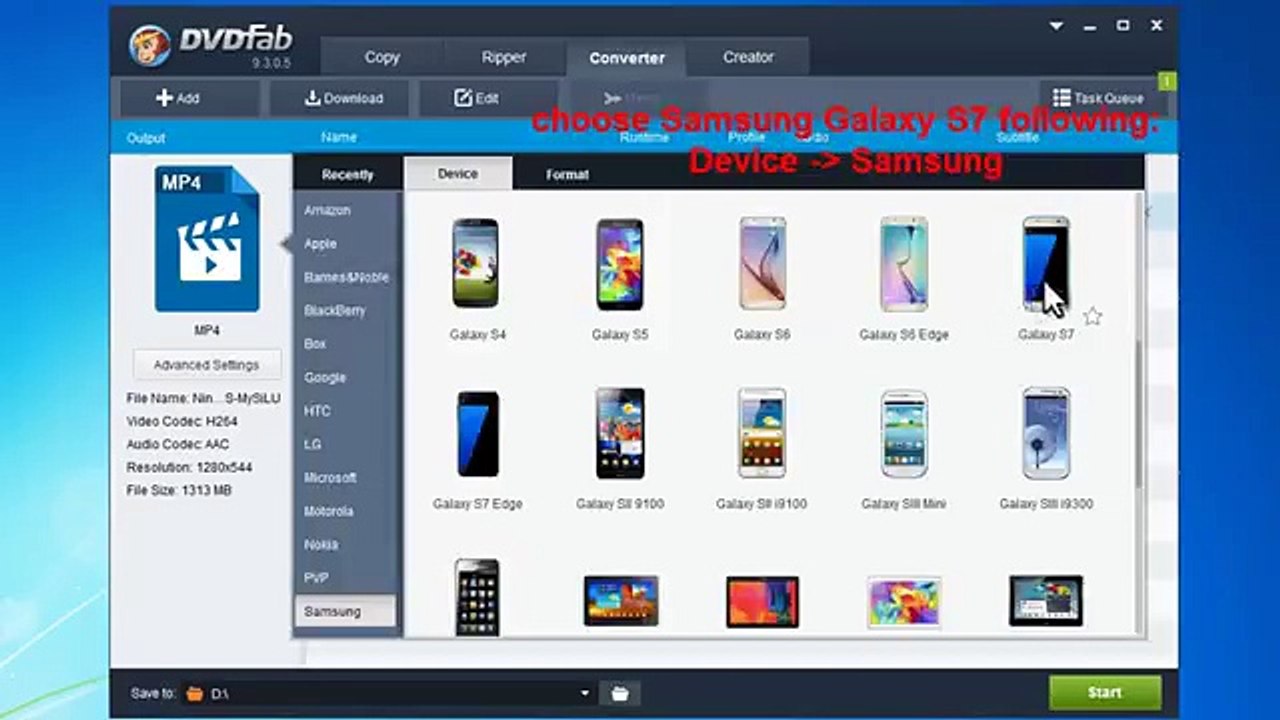Switch to the Converter tab
1280x720 pixels.
(627, 58)
